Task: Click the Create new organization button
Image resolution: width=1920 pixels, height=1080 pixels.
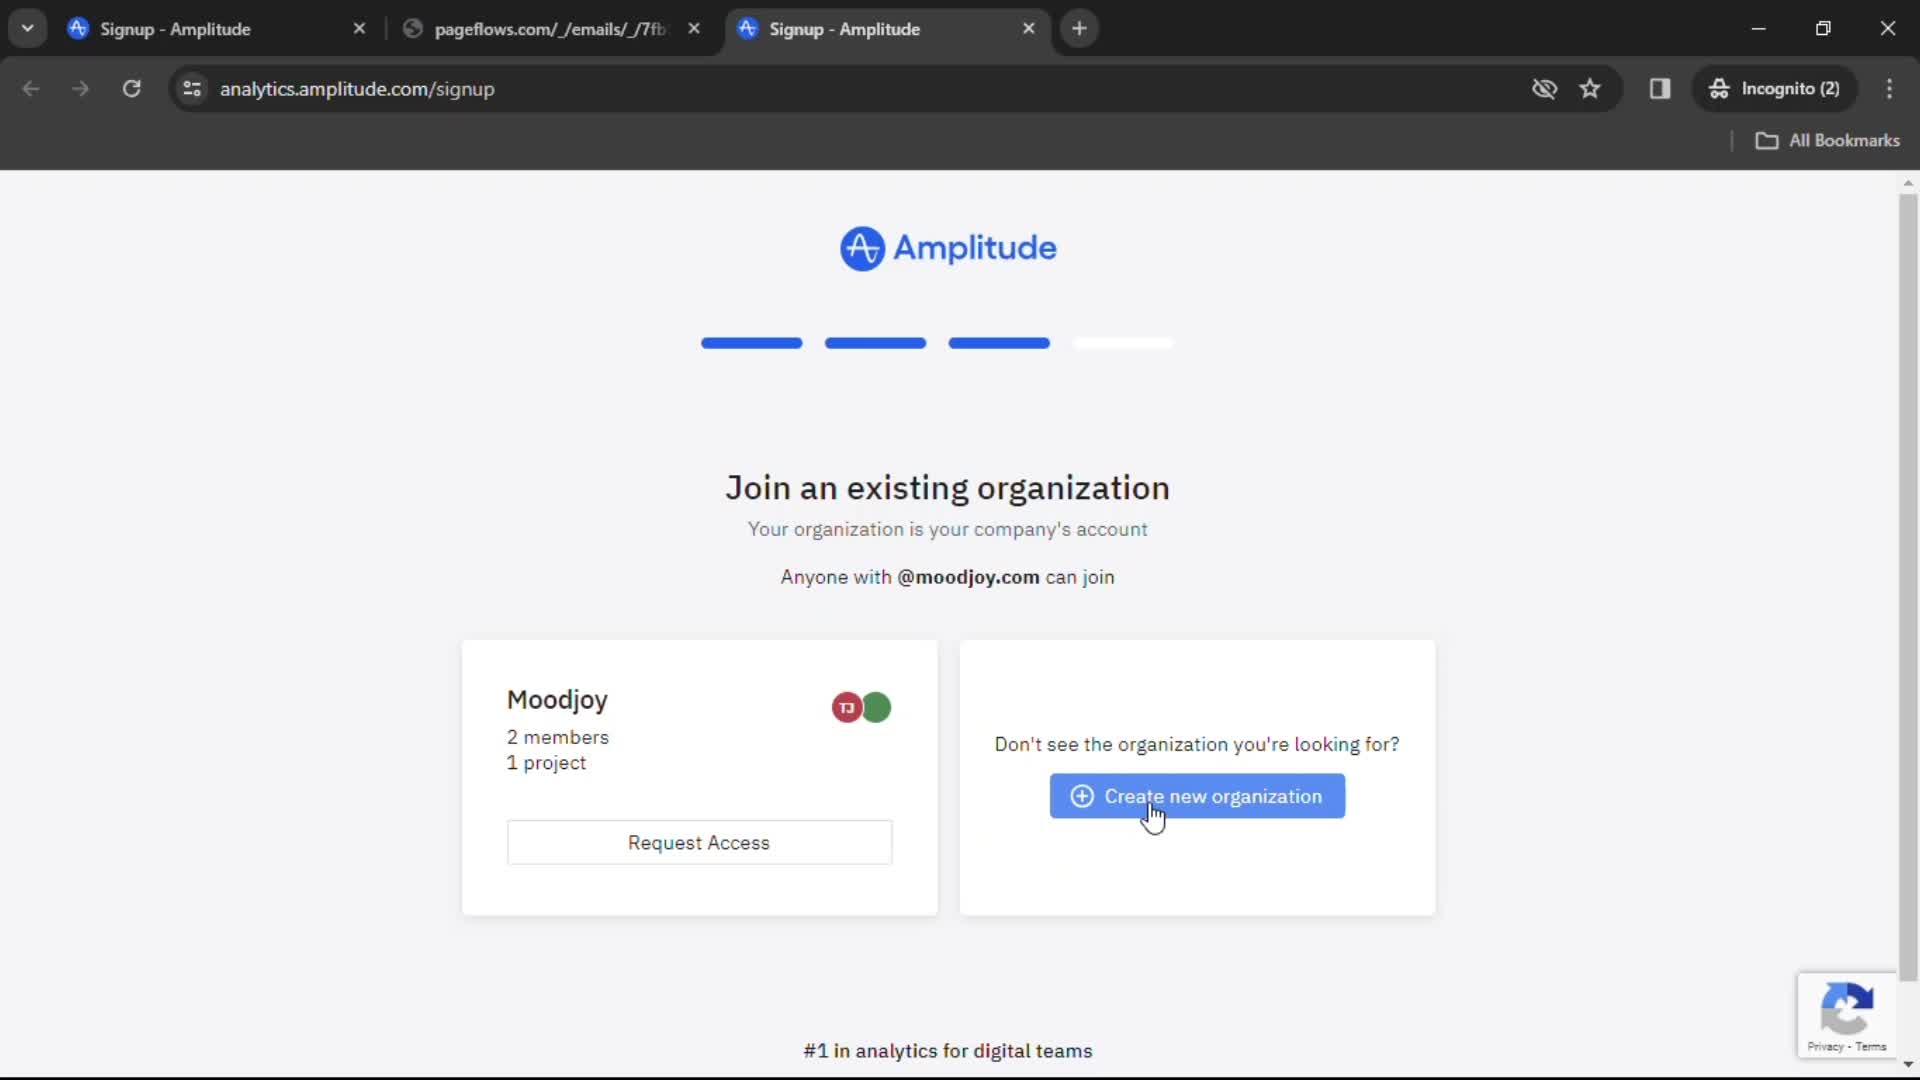Action: [x=1197, y=796]
